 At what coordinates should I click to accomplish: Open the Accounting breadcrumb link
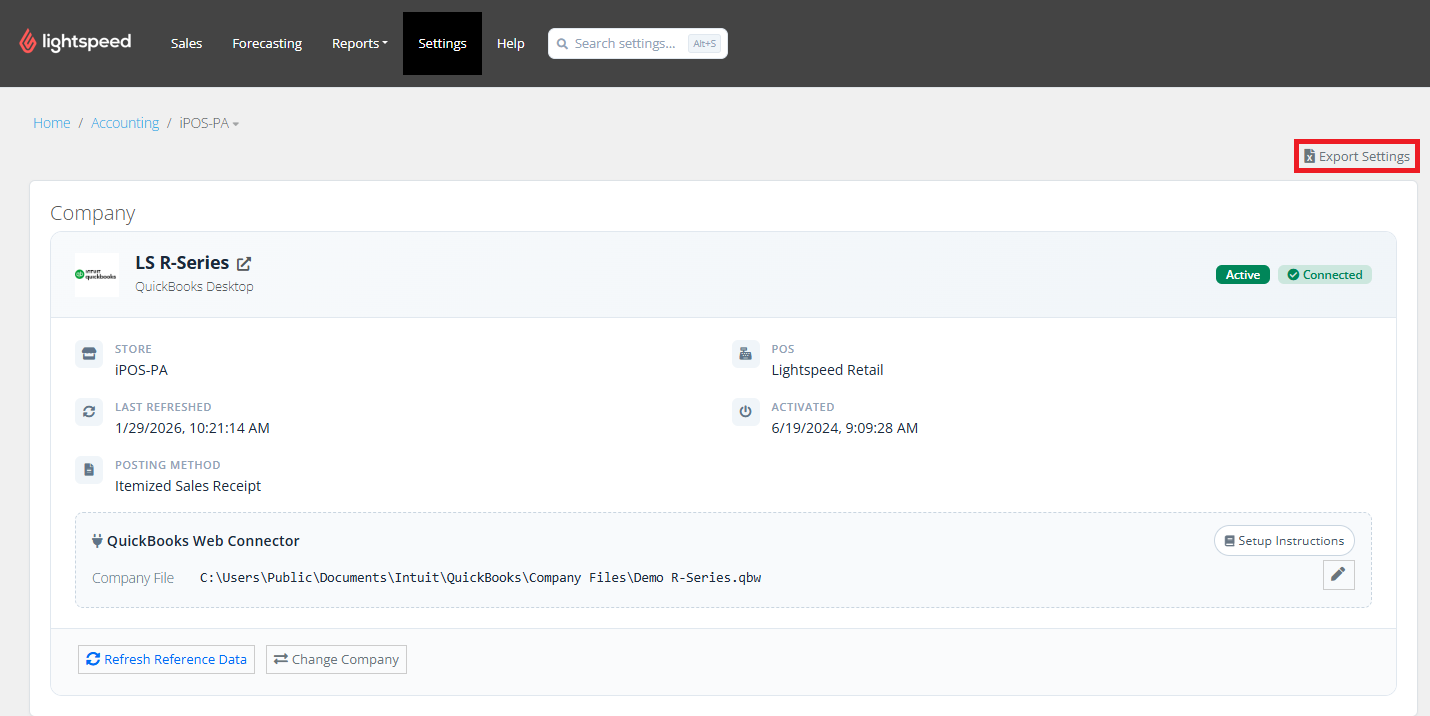(125, 123)
